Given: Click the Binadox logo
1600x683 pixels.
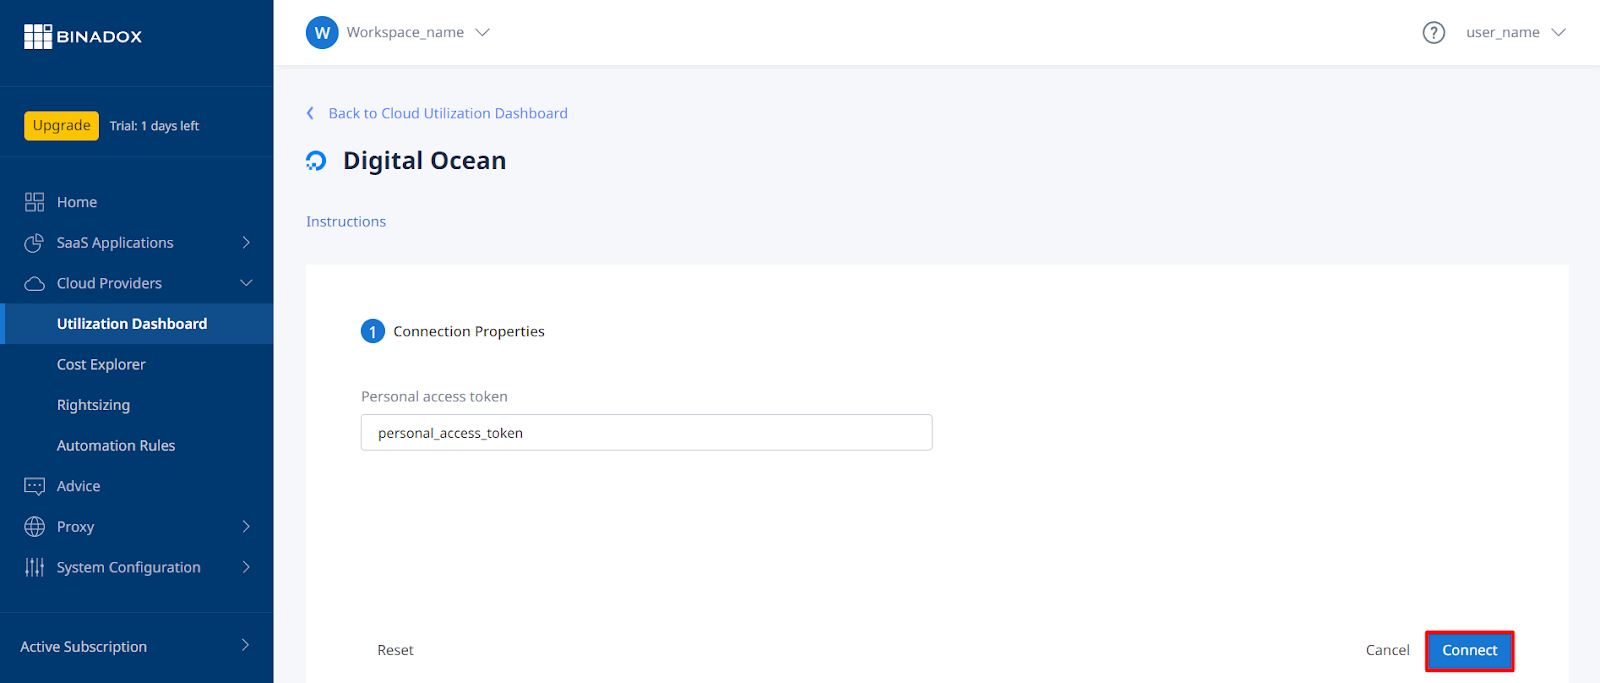Looking at the screenshot, I should point(83,36).
